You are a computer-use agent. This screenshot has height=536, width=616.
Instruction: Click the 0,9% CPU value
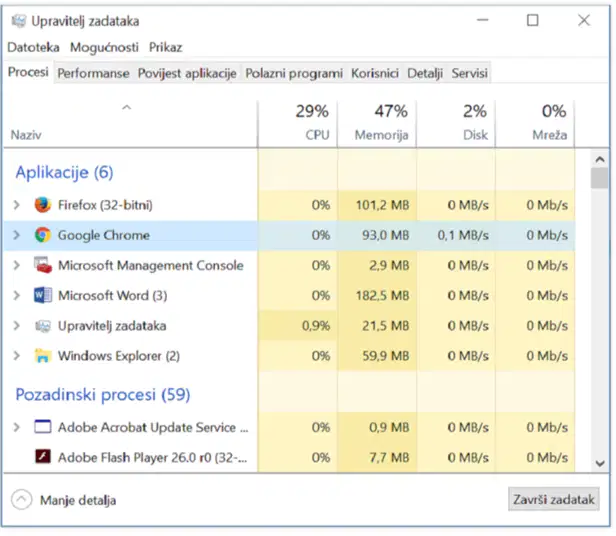click(316, 325)
